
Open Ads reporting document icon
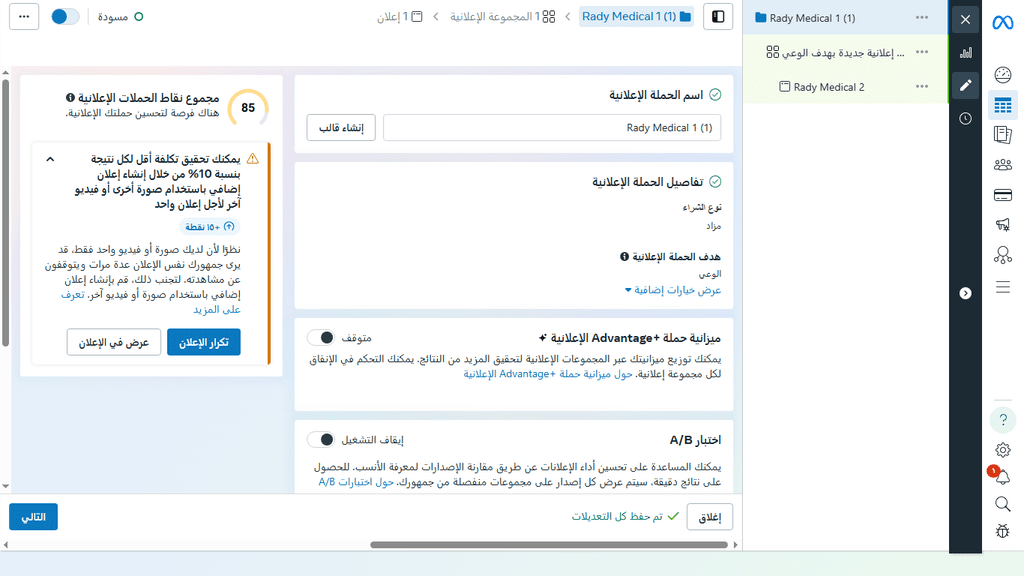tap(1002, 135)
